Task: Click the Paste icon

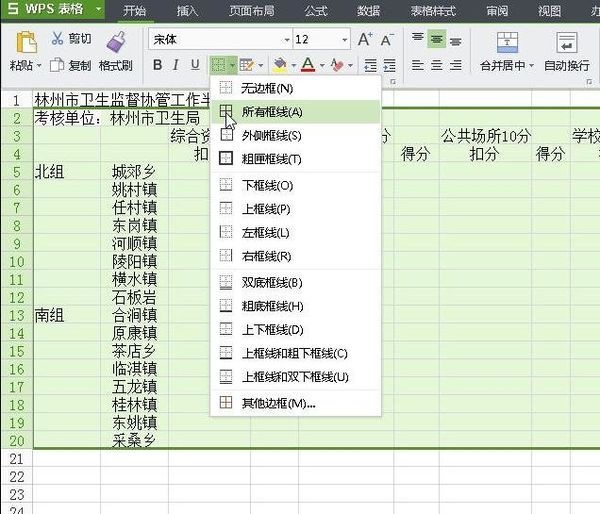Action: (26, 42)
